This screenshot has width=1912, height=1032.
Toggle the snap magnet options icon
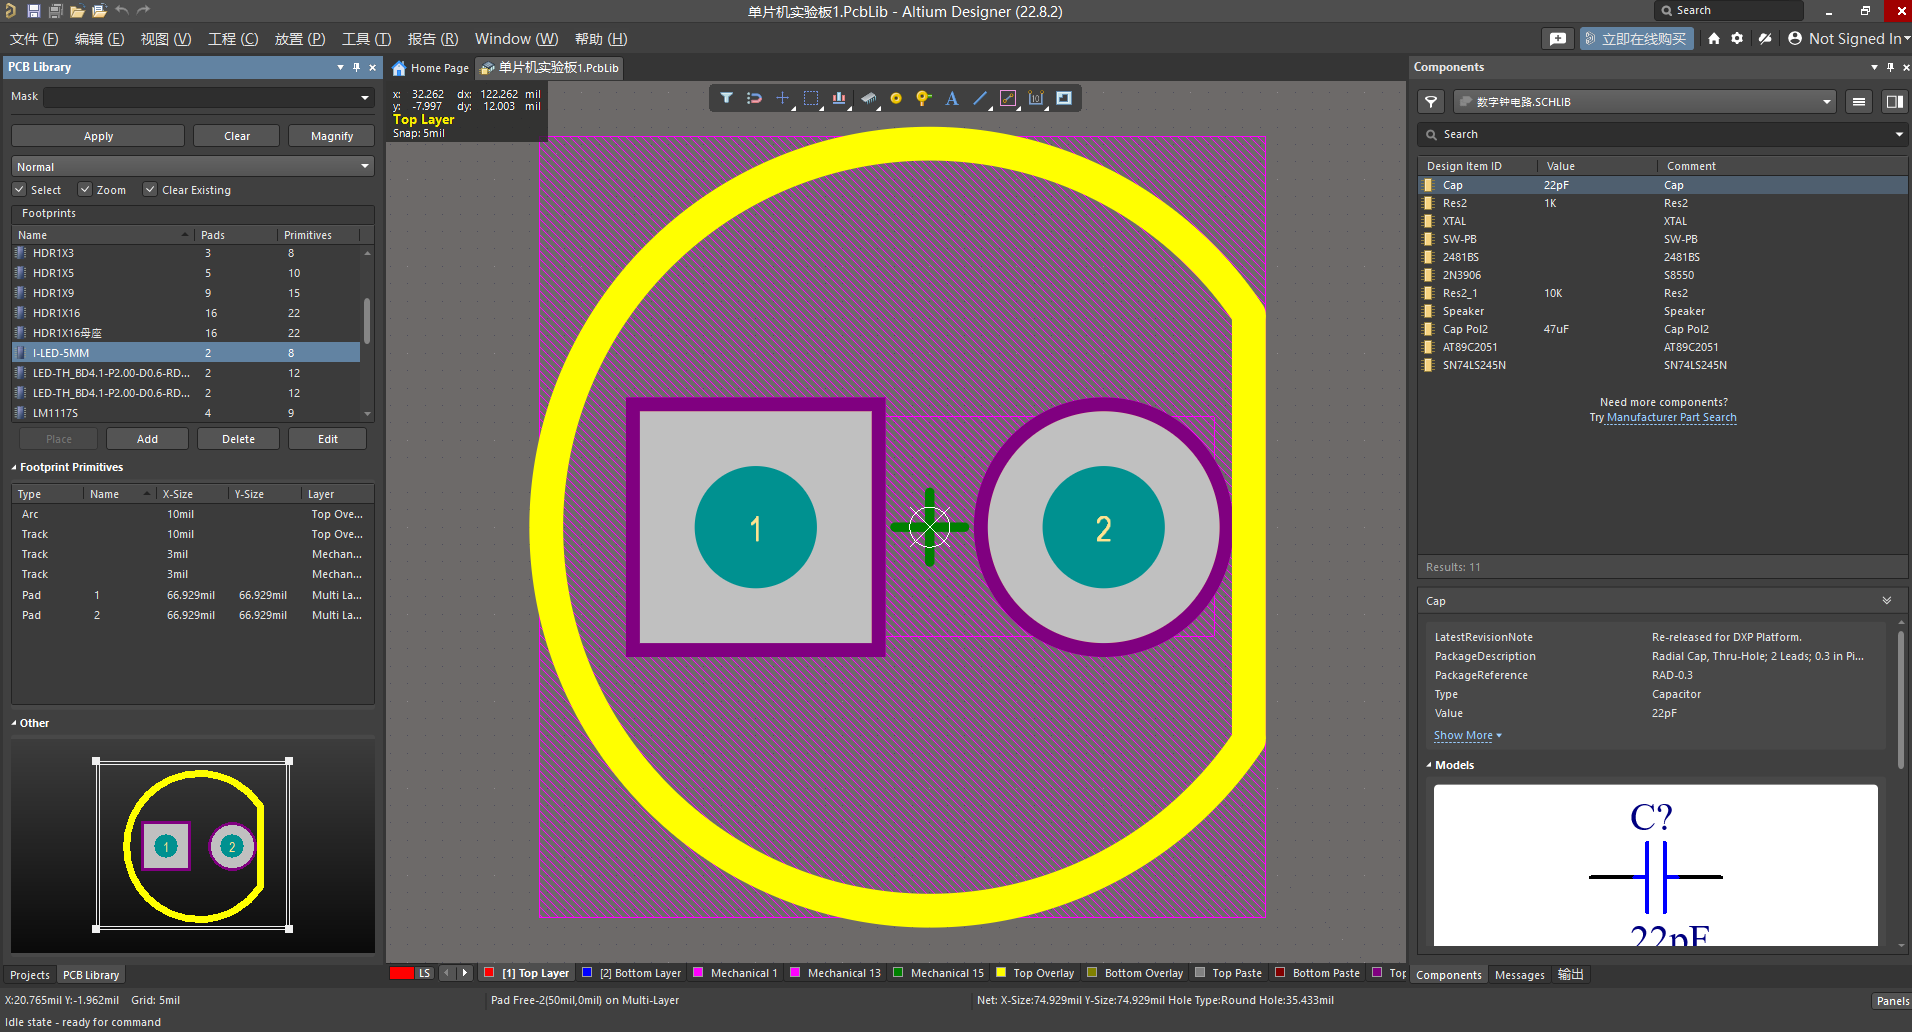755,98
